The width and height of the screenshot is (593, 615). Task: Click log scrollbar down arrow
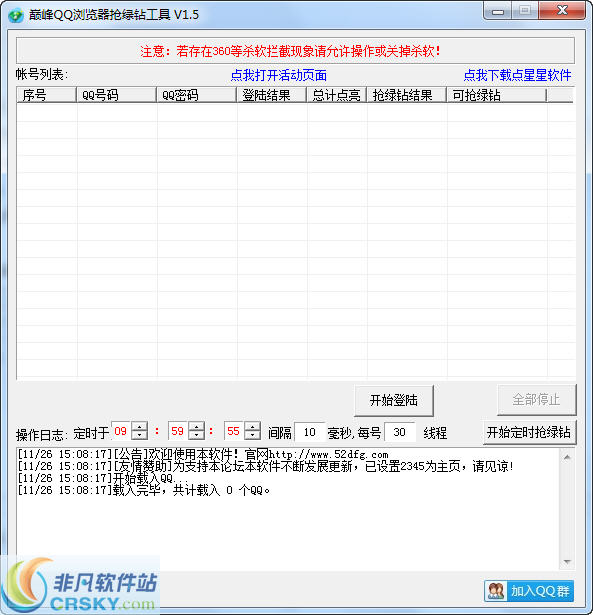pyautogui.click(x=567, y=562)
